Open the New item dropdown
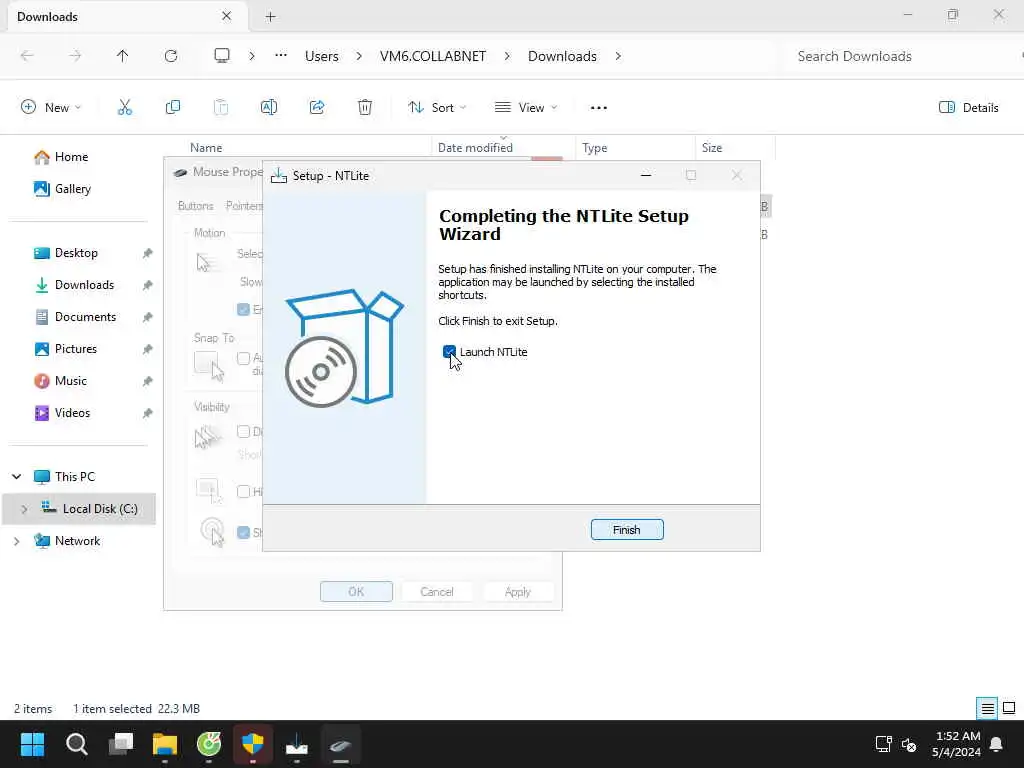Viewport: 1024px width, 768px height. [51, 108]
